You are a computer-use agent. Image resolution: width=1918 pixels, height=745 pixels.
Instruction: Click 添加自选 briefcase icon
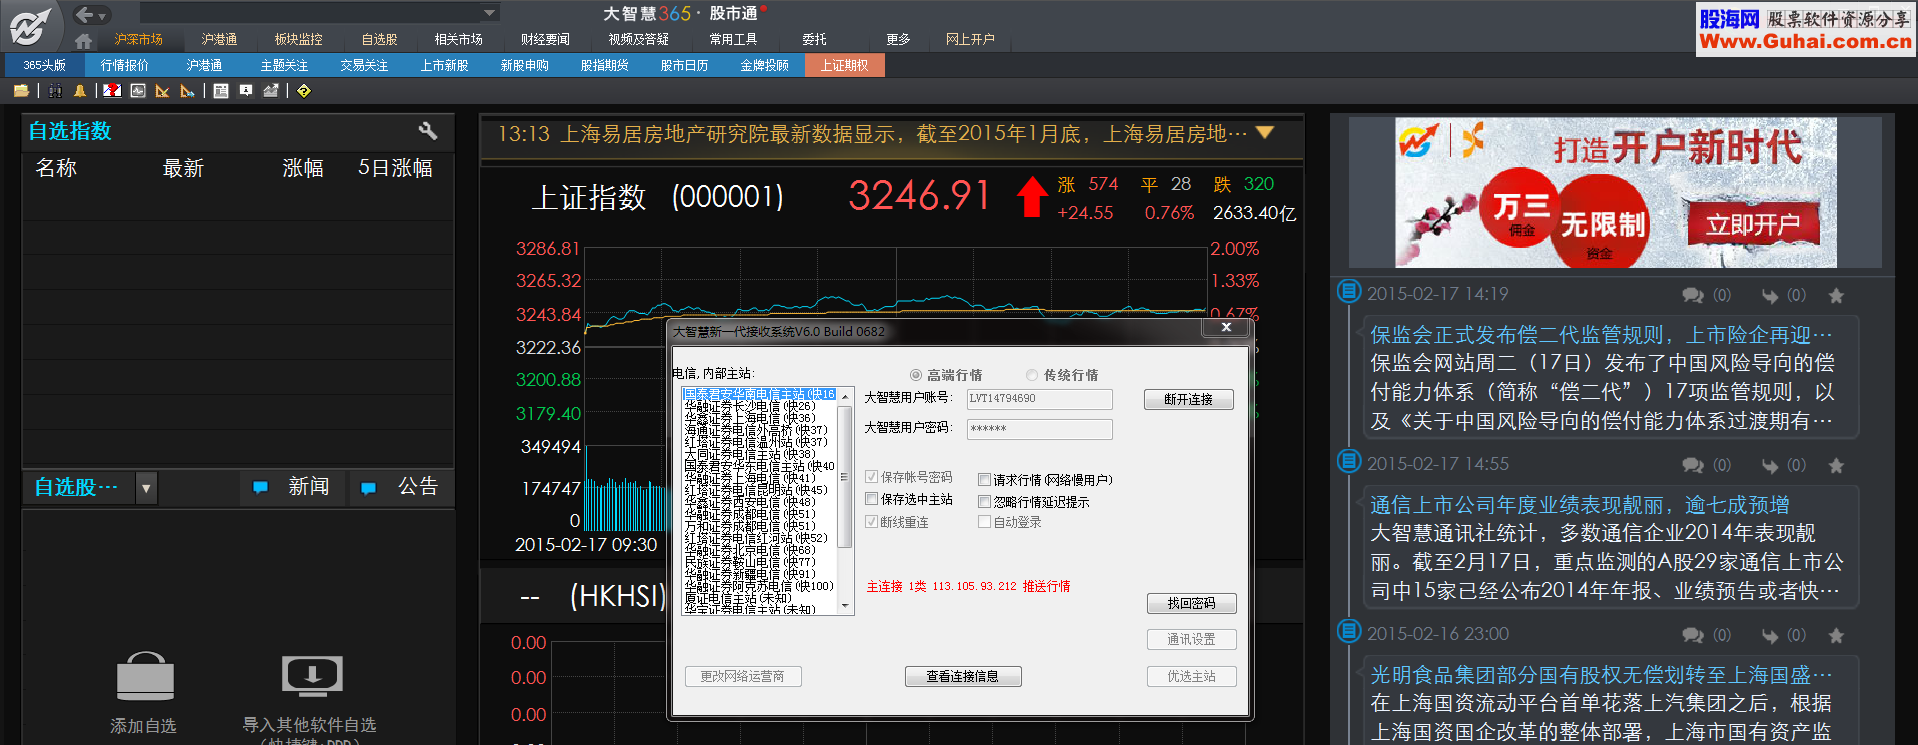[x=145, y=677]
